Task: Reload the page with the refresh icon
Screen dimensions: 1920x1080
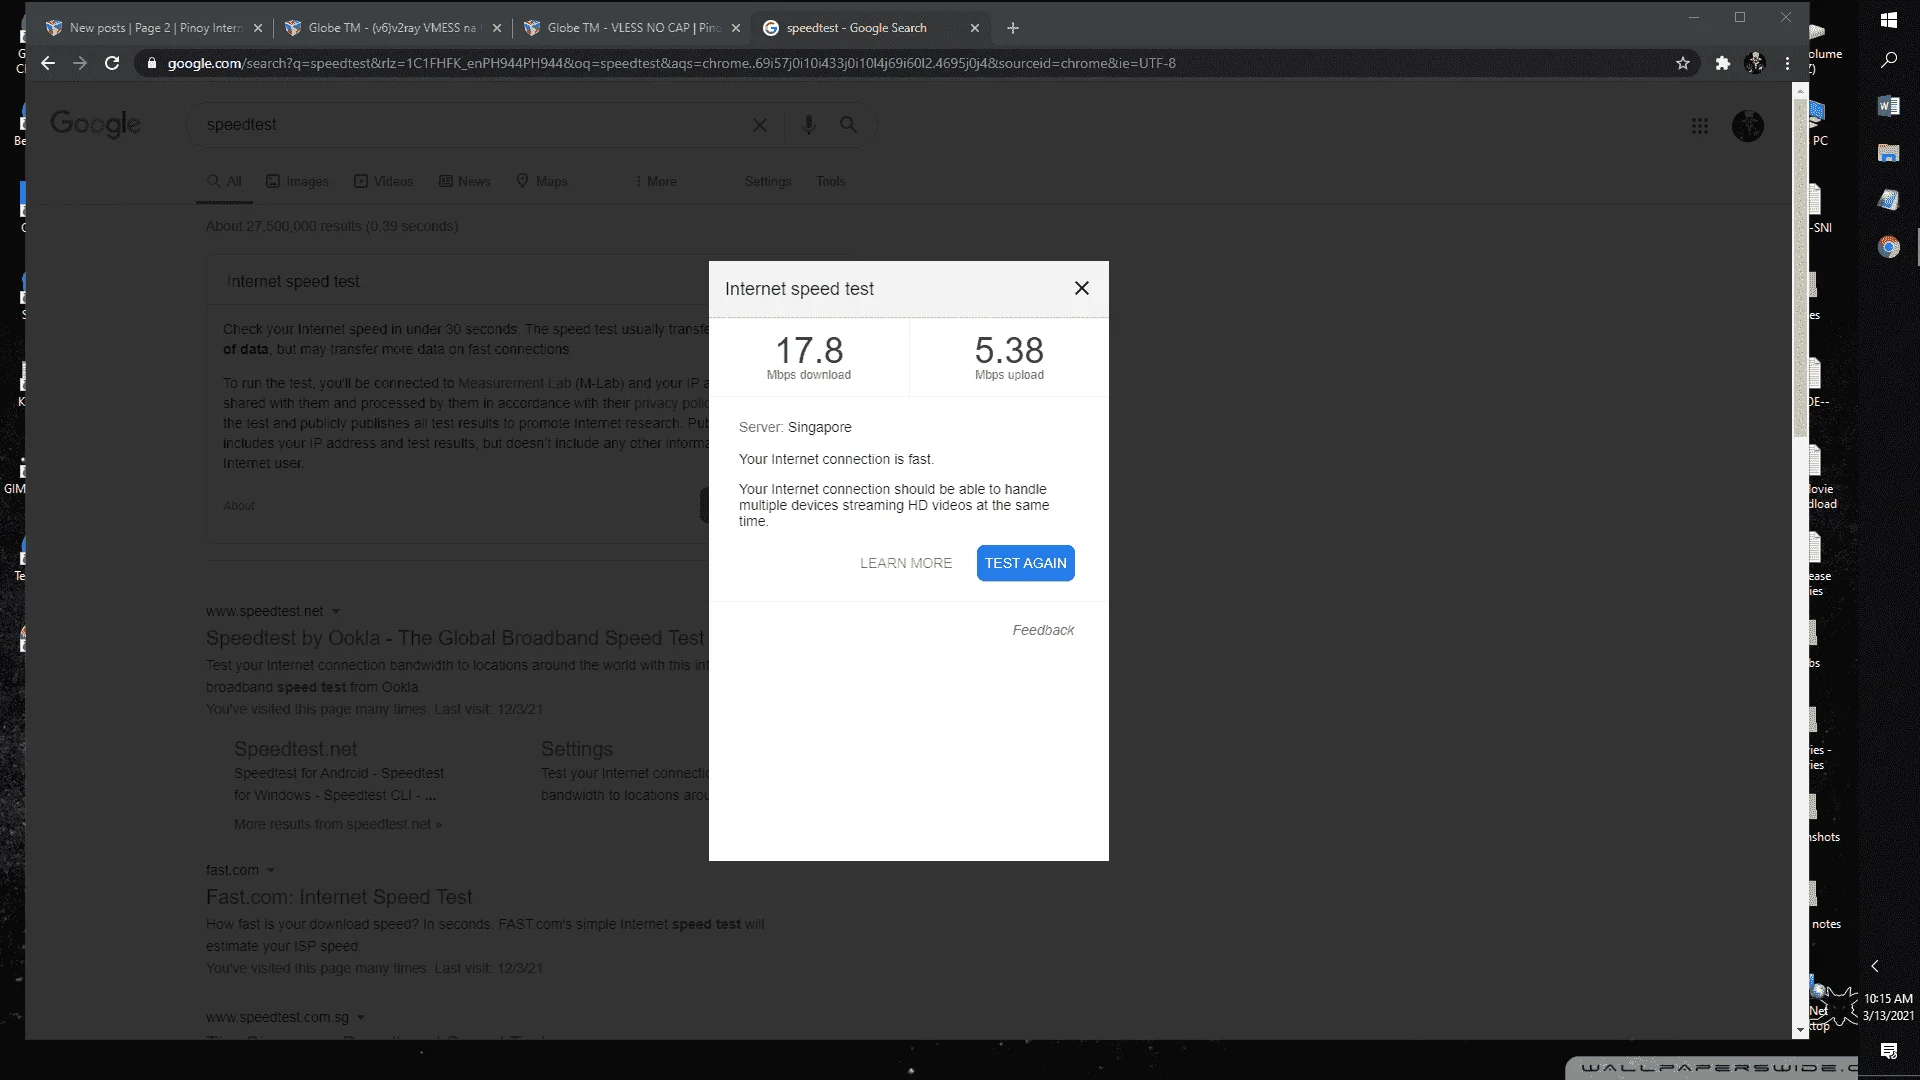Action: pos(112,63)
